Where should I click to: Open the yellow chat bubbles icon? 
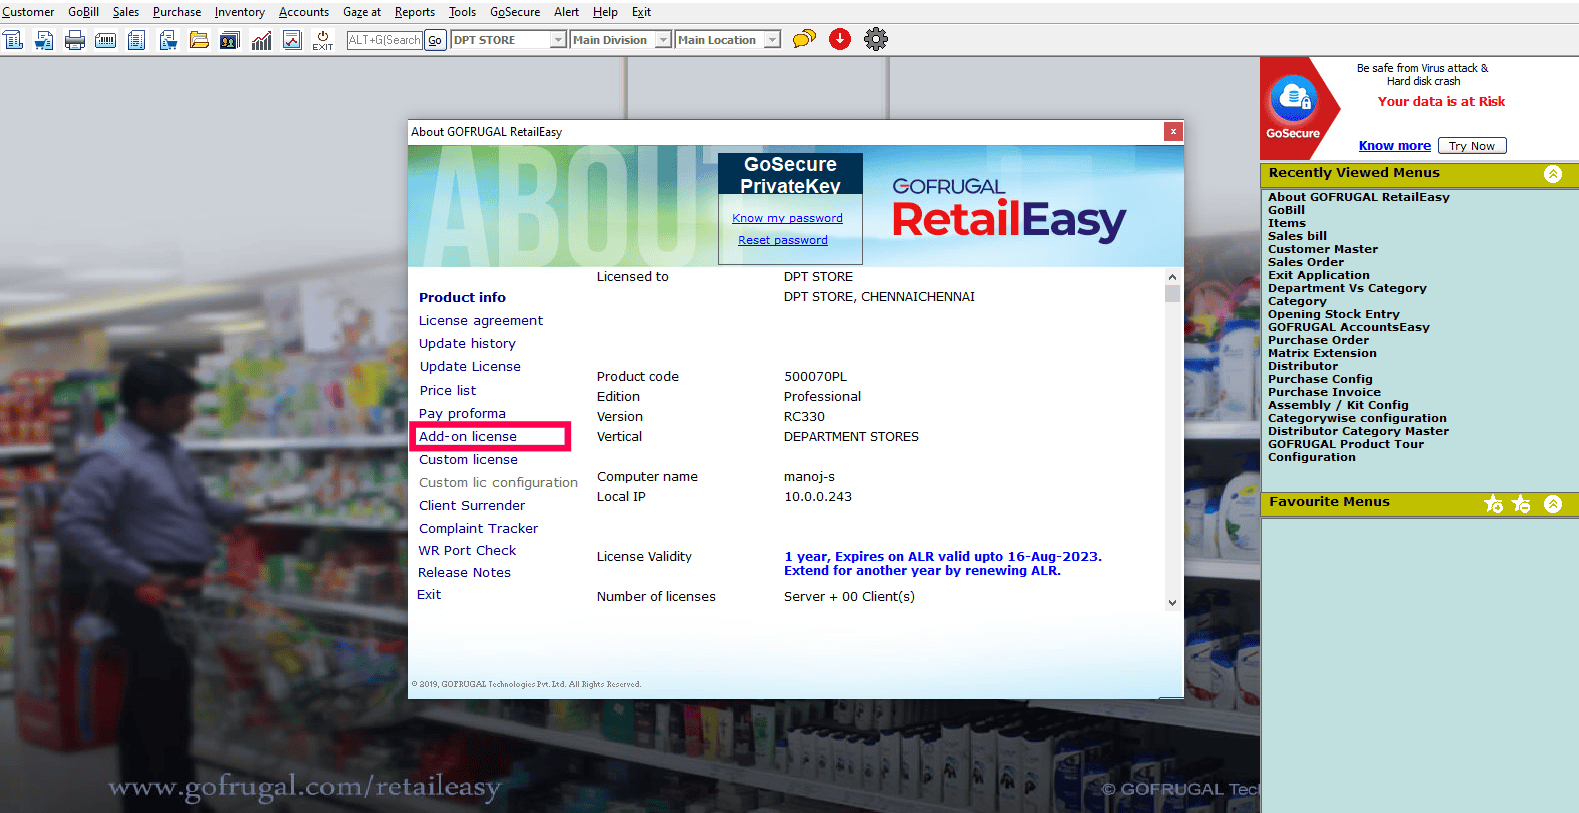[804, 40]
